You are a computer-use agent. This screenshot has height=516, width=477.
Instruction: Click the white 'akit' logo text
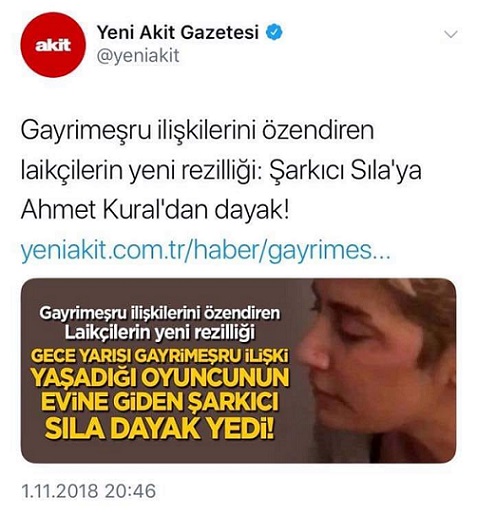[x=53, y=45]
